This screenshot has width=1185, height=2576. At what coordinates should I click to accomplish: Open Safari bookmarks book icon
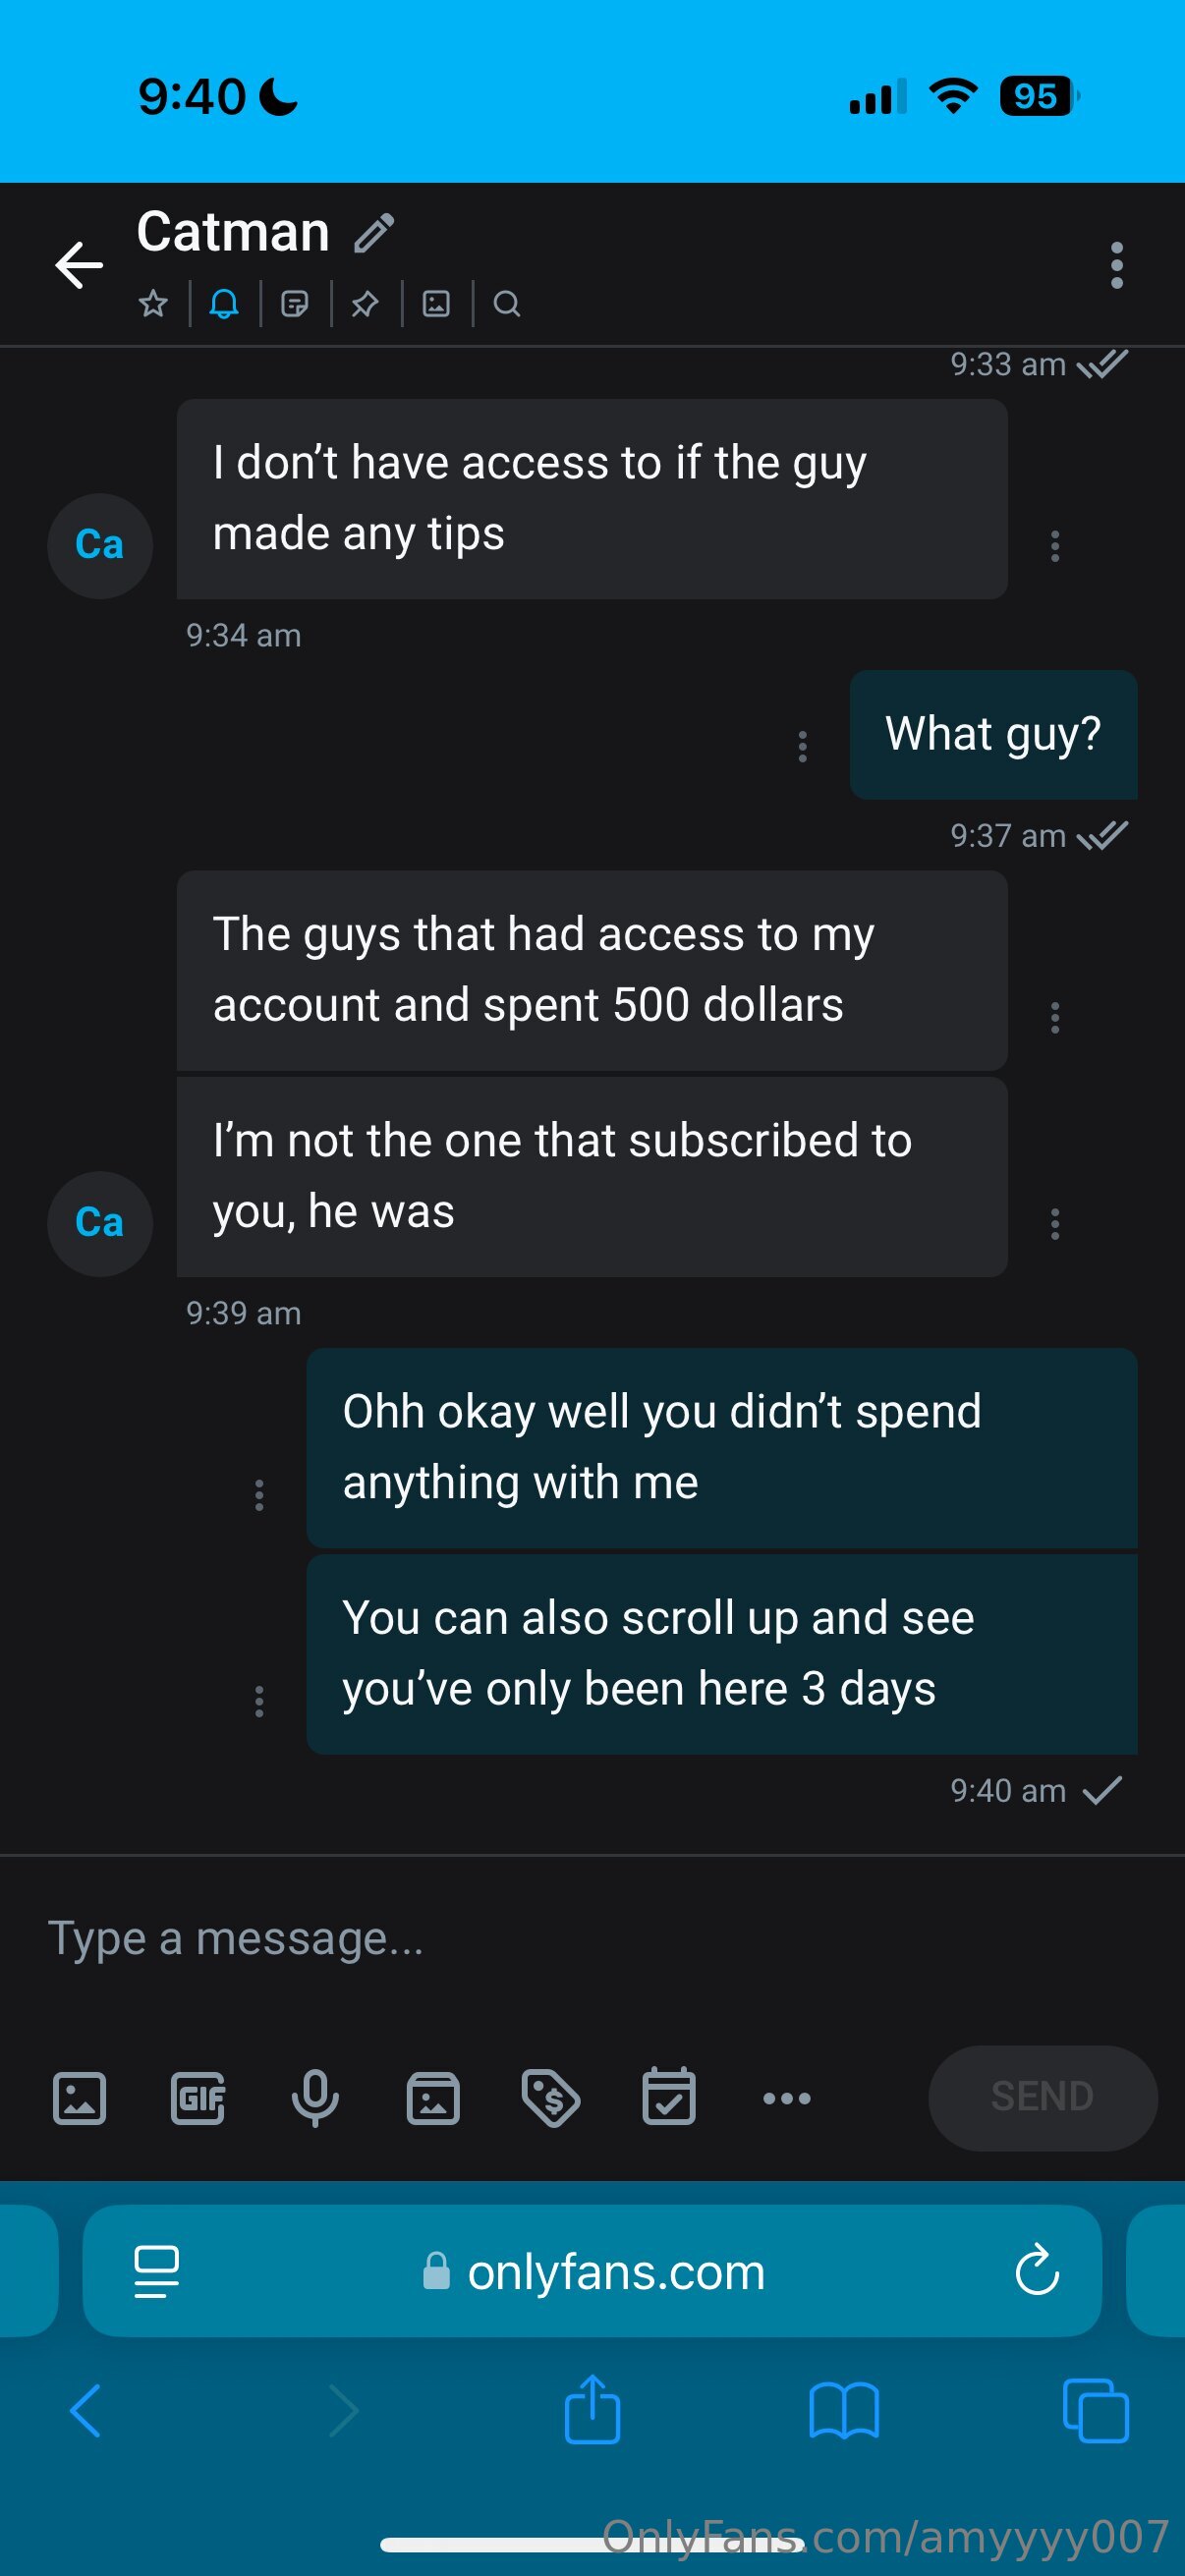(843, 2411)
